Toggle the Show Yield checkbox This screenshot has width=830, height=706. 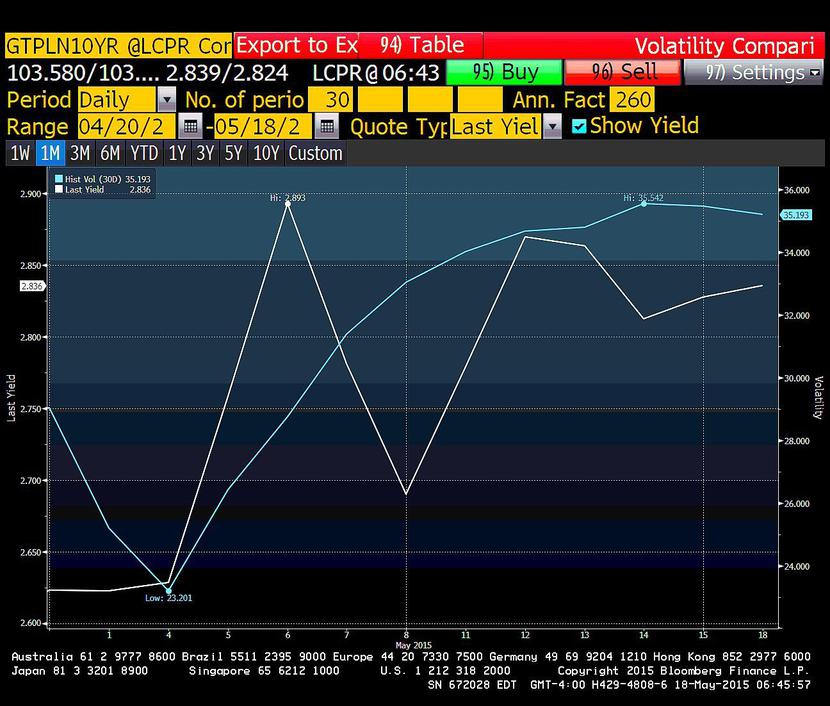coord(579,126)
